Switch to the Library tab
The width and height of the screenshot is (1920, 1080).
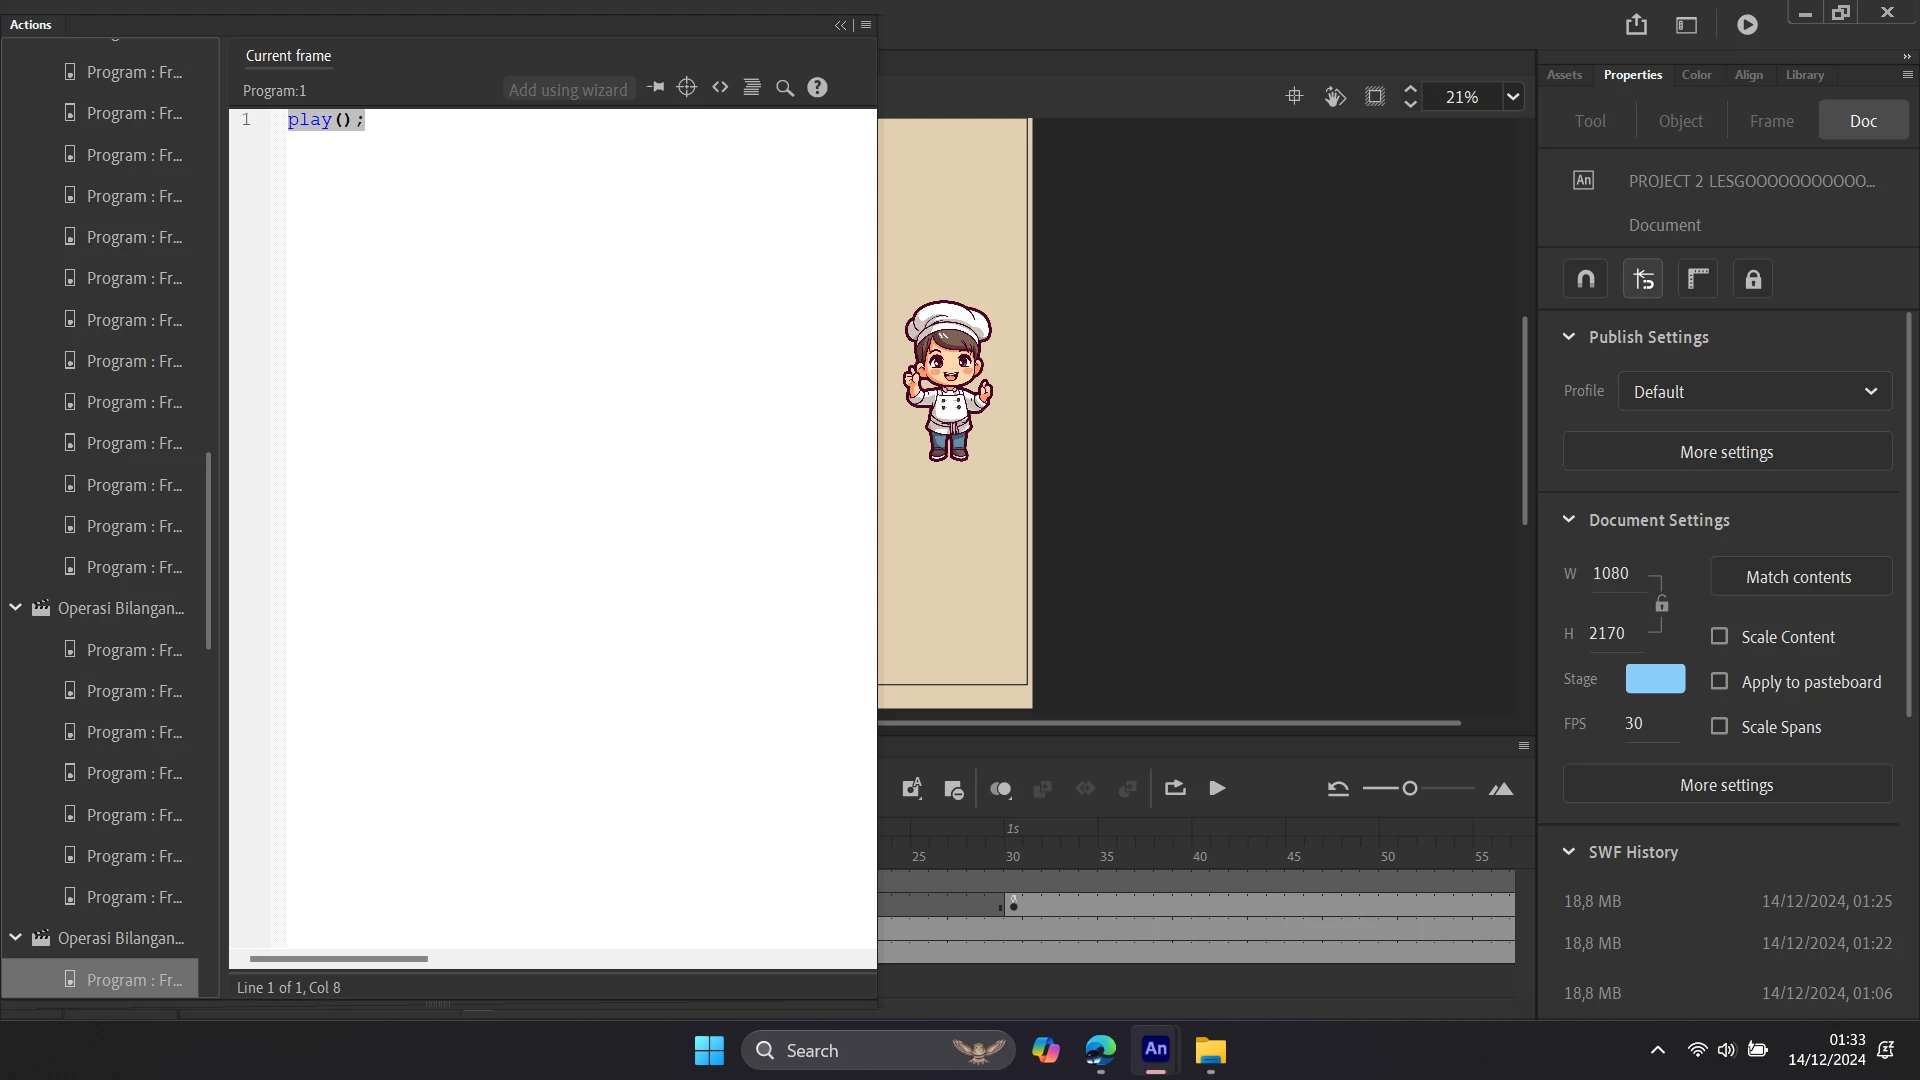pos(1804,75)
